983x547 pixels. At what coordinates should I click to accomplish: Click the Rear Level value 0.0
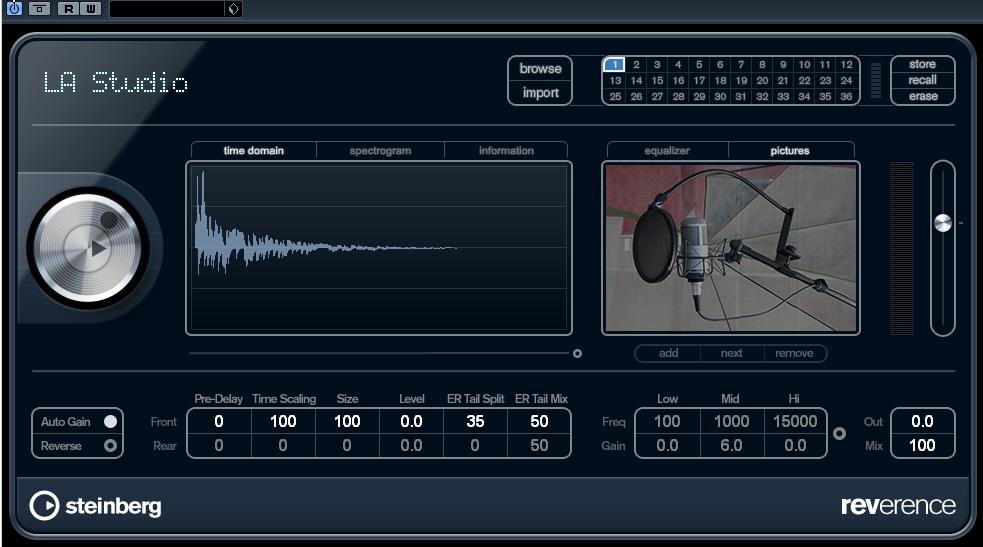point(411,445)
